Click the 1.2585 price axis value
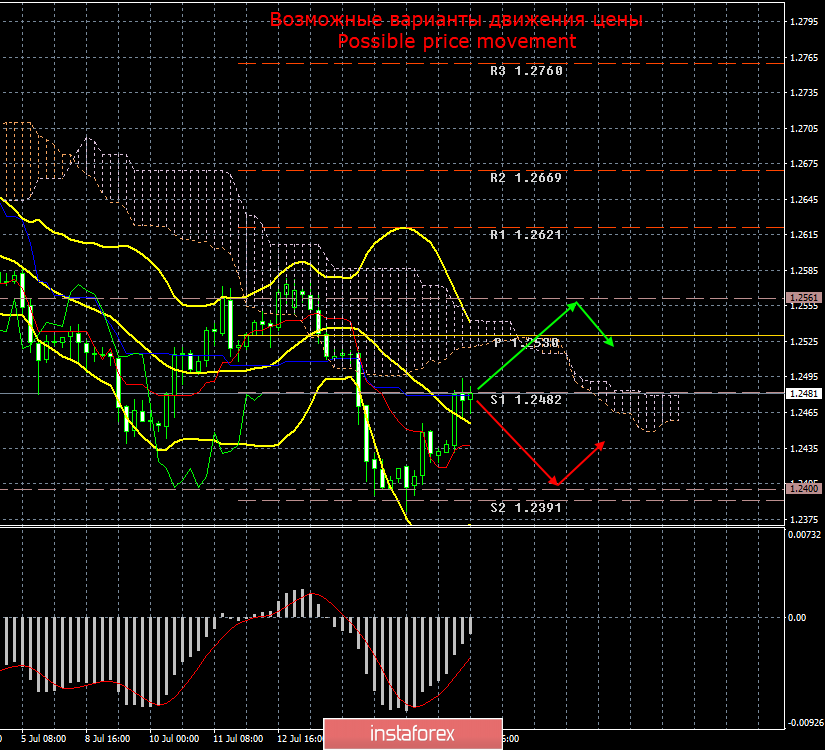 tap(804, 271)
